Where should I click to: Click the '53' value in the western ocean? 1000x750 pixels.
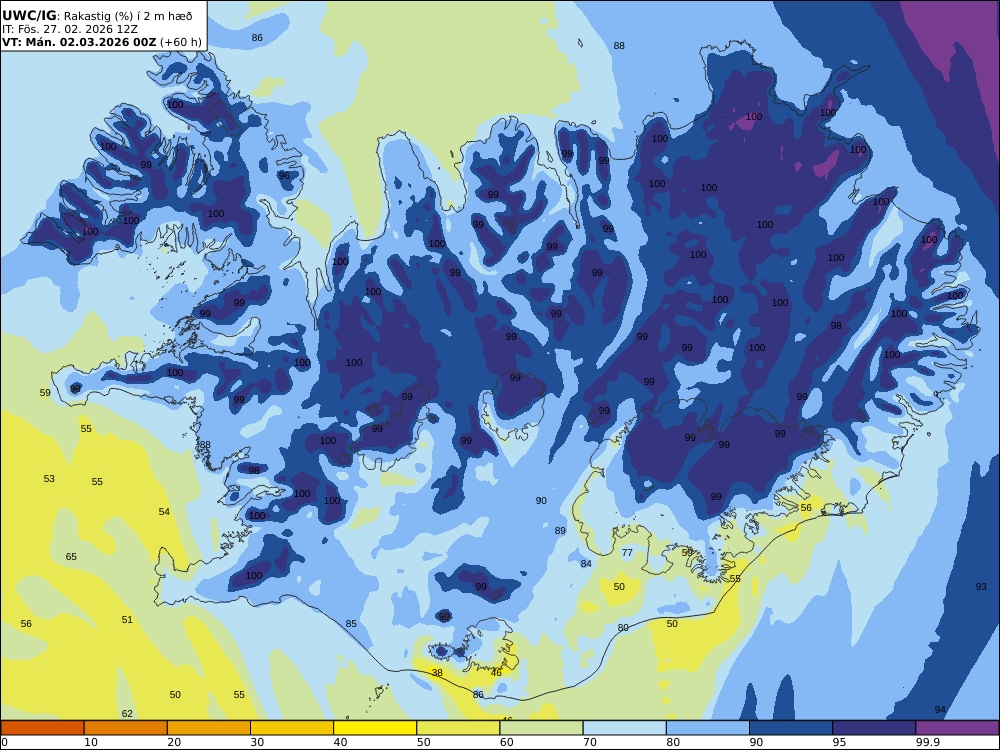(x=49, y=478)
